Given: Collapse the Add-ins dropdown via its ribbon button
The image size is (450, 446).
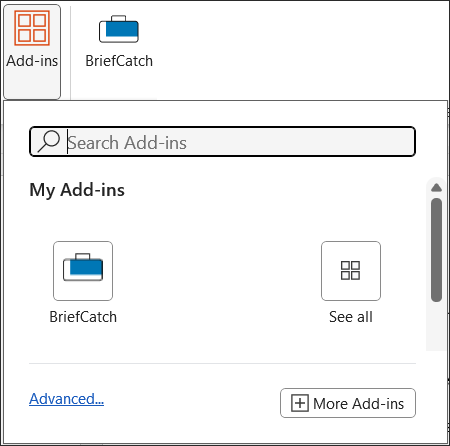Looking at the screenshot, I should point(32,52).
